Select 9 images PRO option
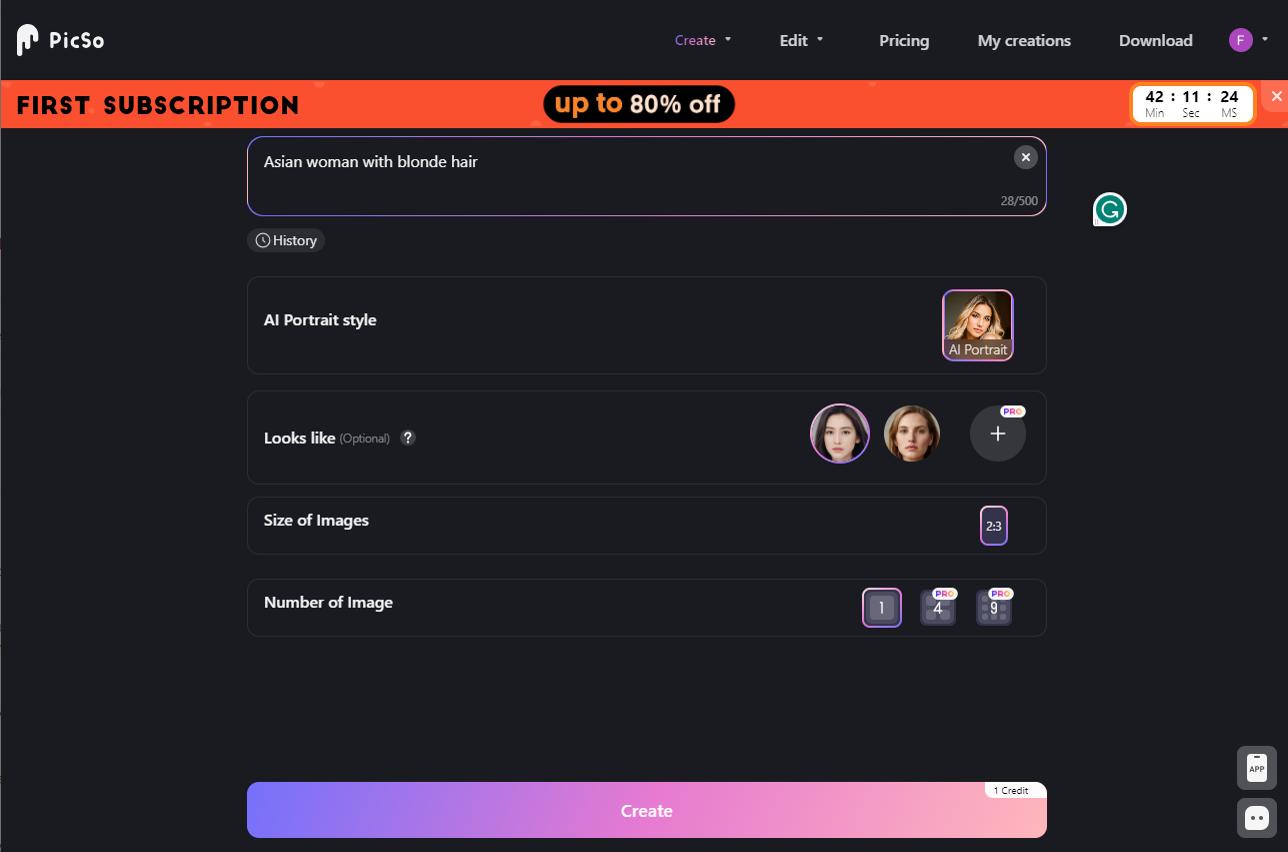This screenshot has width=1288, height=852. coord(994,608)
